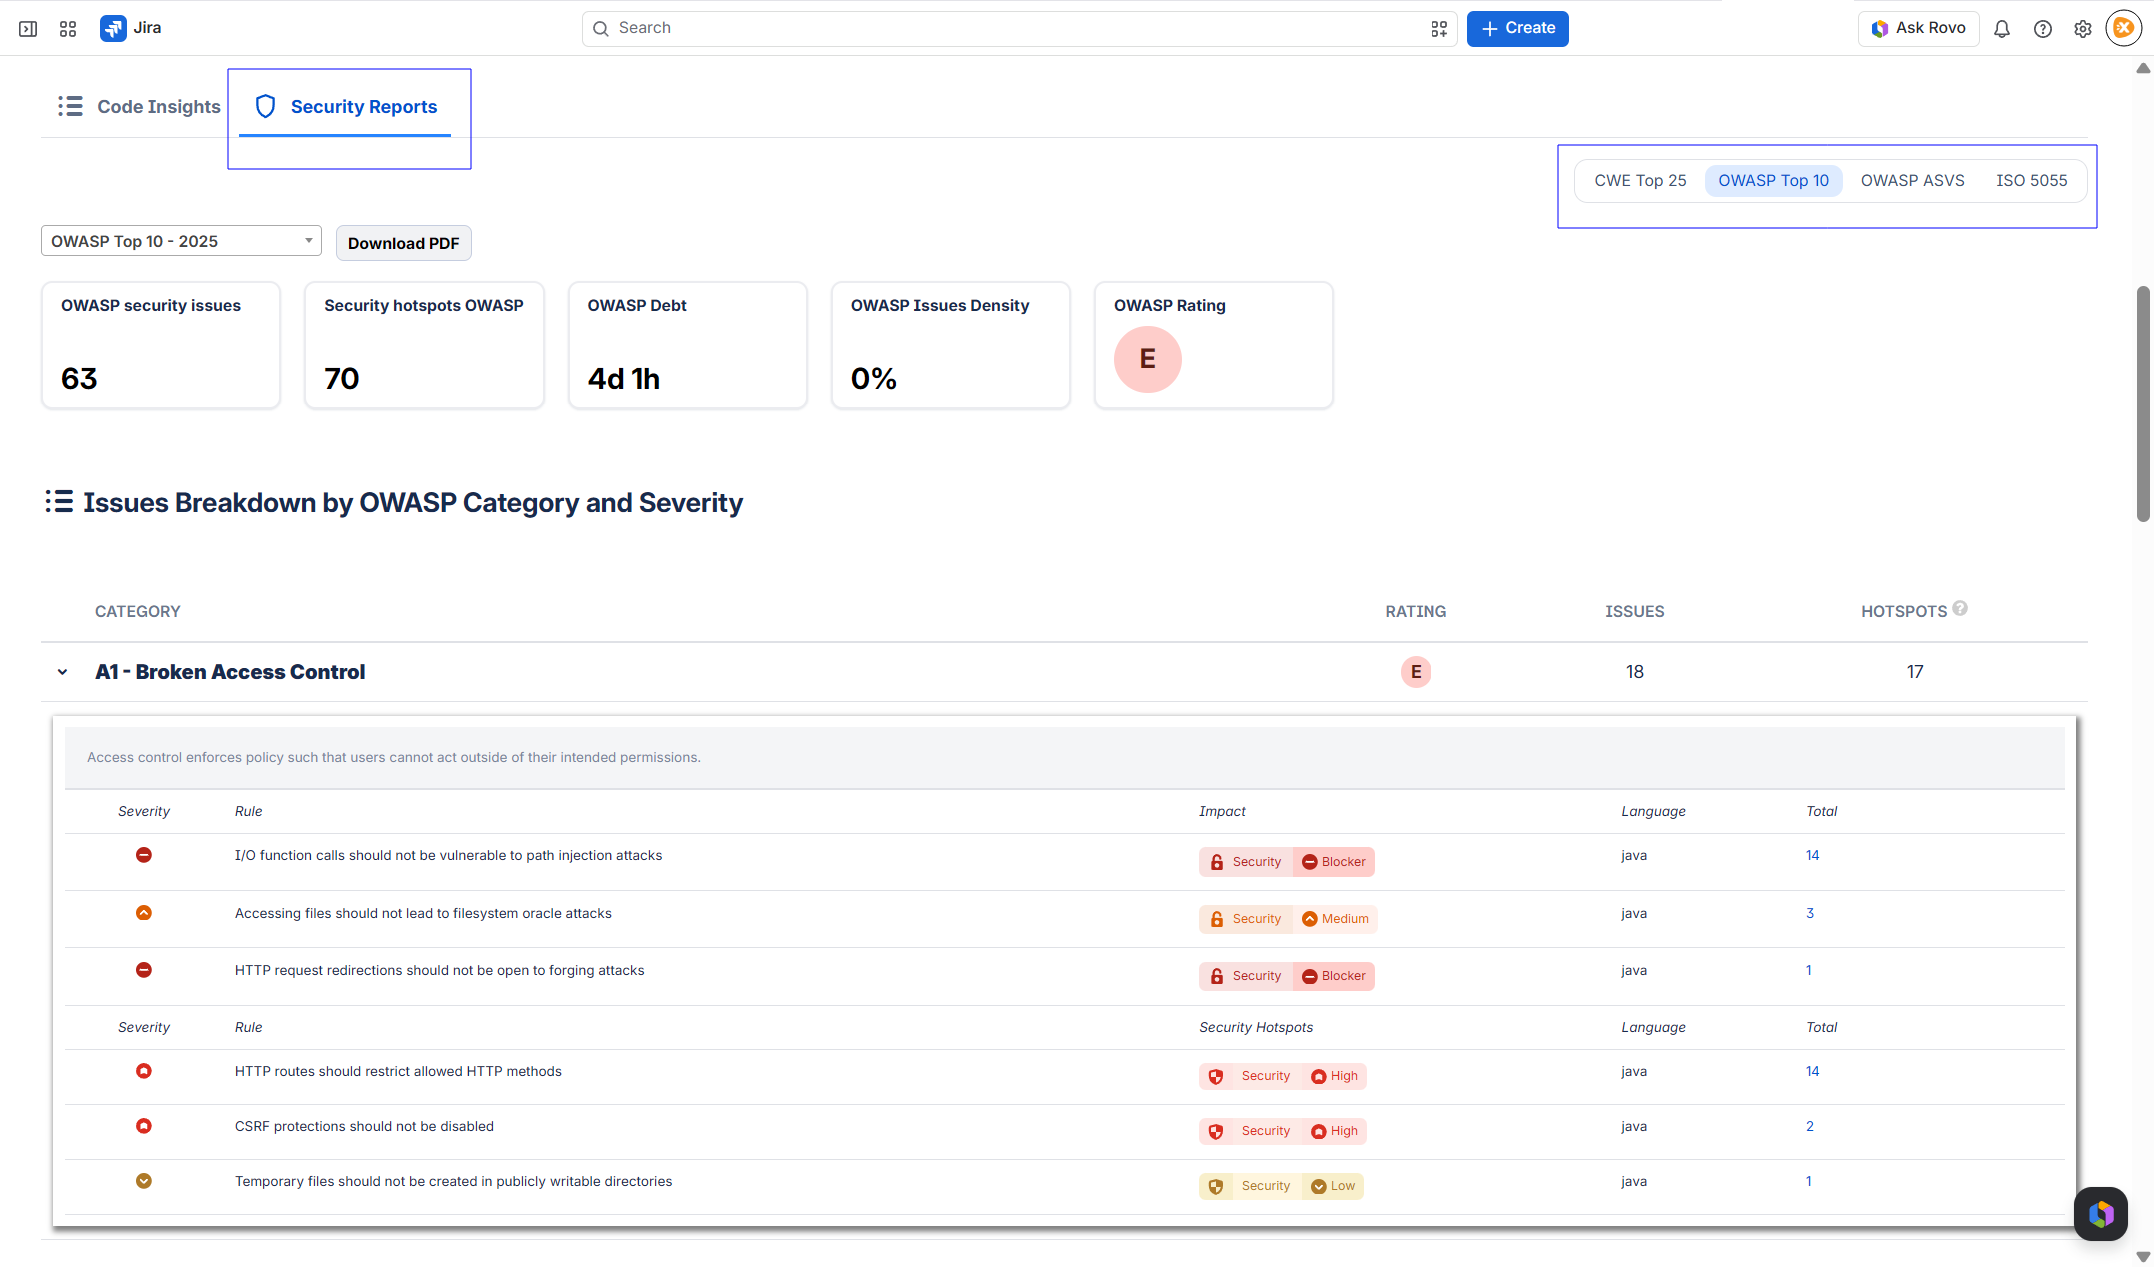Click the Blocker badge for path injection rule
The image size is (2154, 1267).
[1334, 862]
